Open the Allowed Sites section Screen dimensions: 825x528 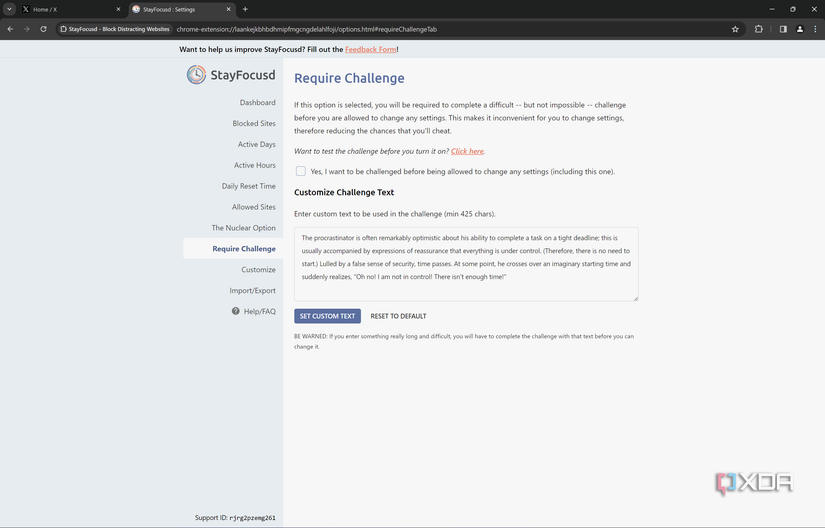254,207
